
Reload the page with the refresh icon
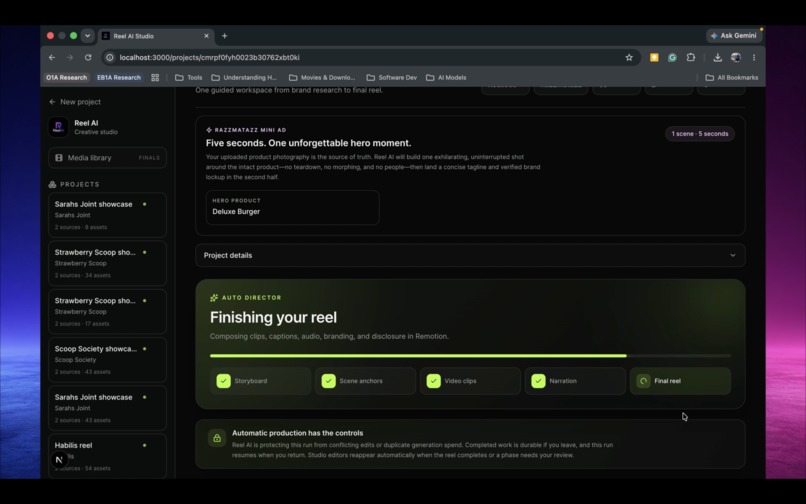[88, 58]
